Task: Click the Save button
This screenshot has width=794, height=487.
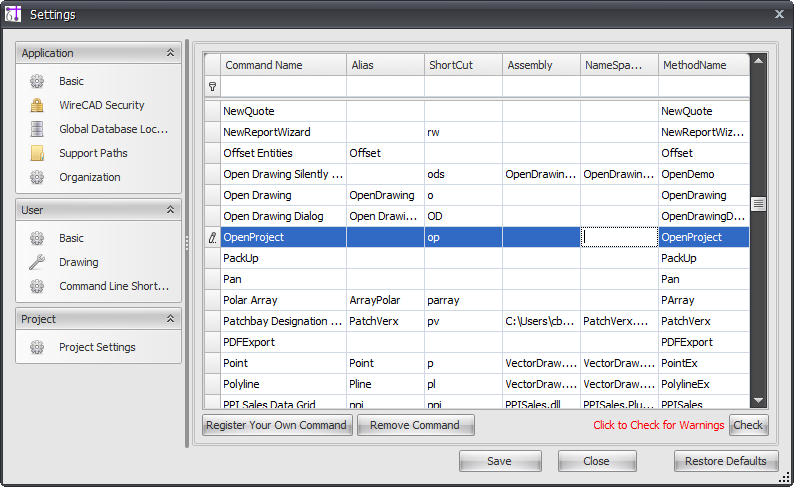Action: 500,461
